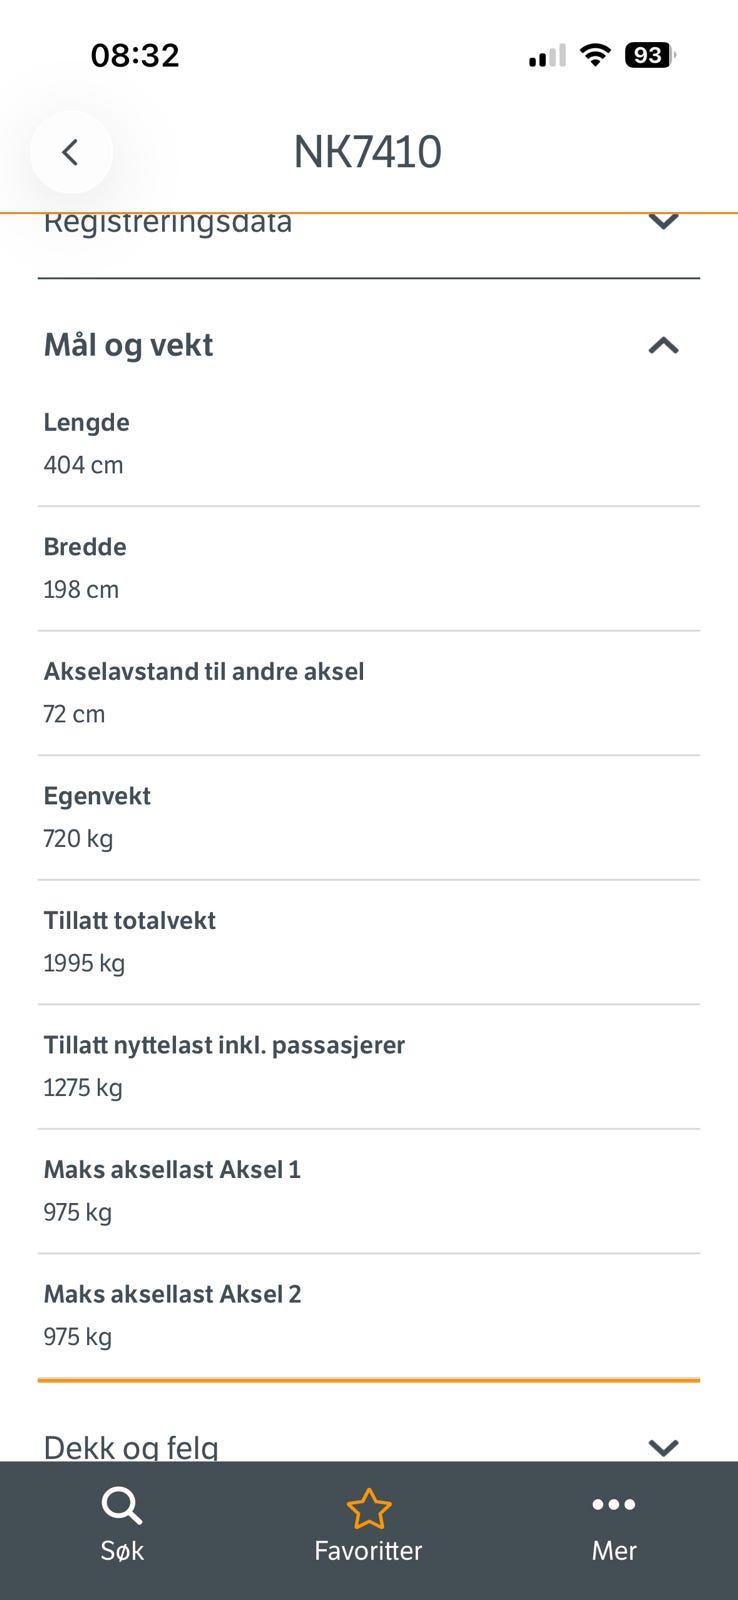The image size is (738, 1600).
Task: Tap the Dekk og felg heading
Action: pos(131,1447)
